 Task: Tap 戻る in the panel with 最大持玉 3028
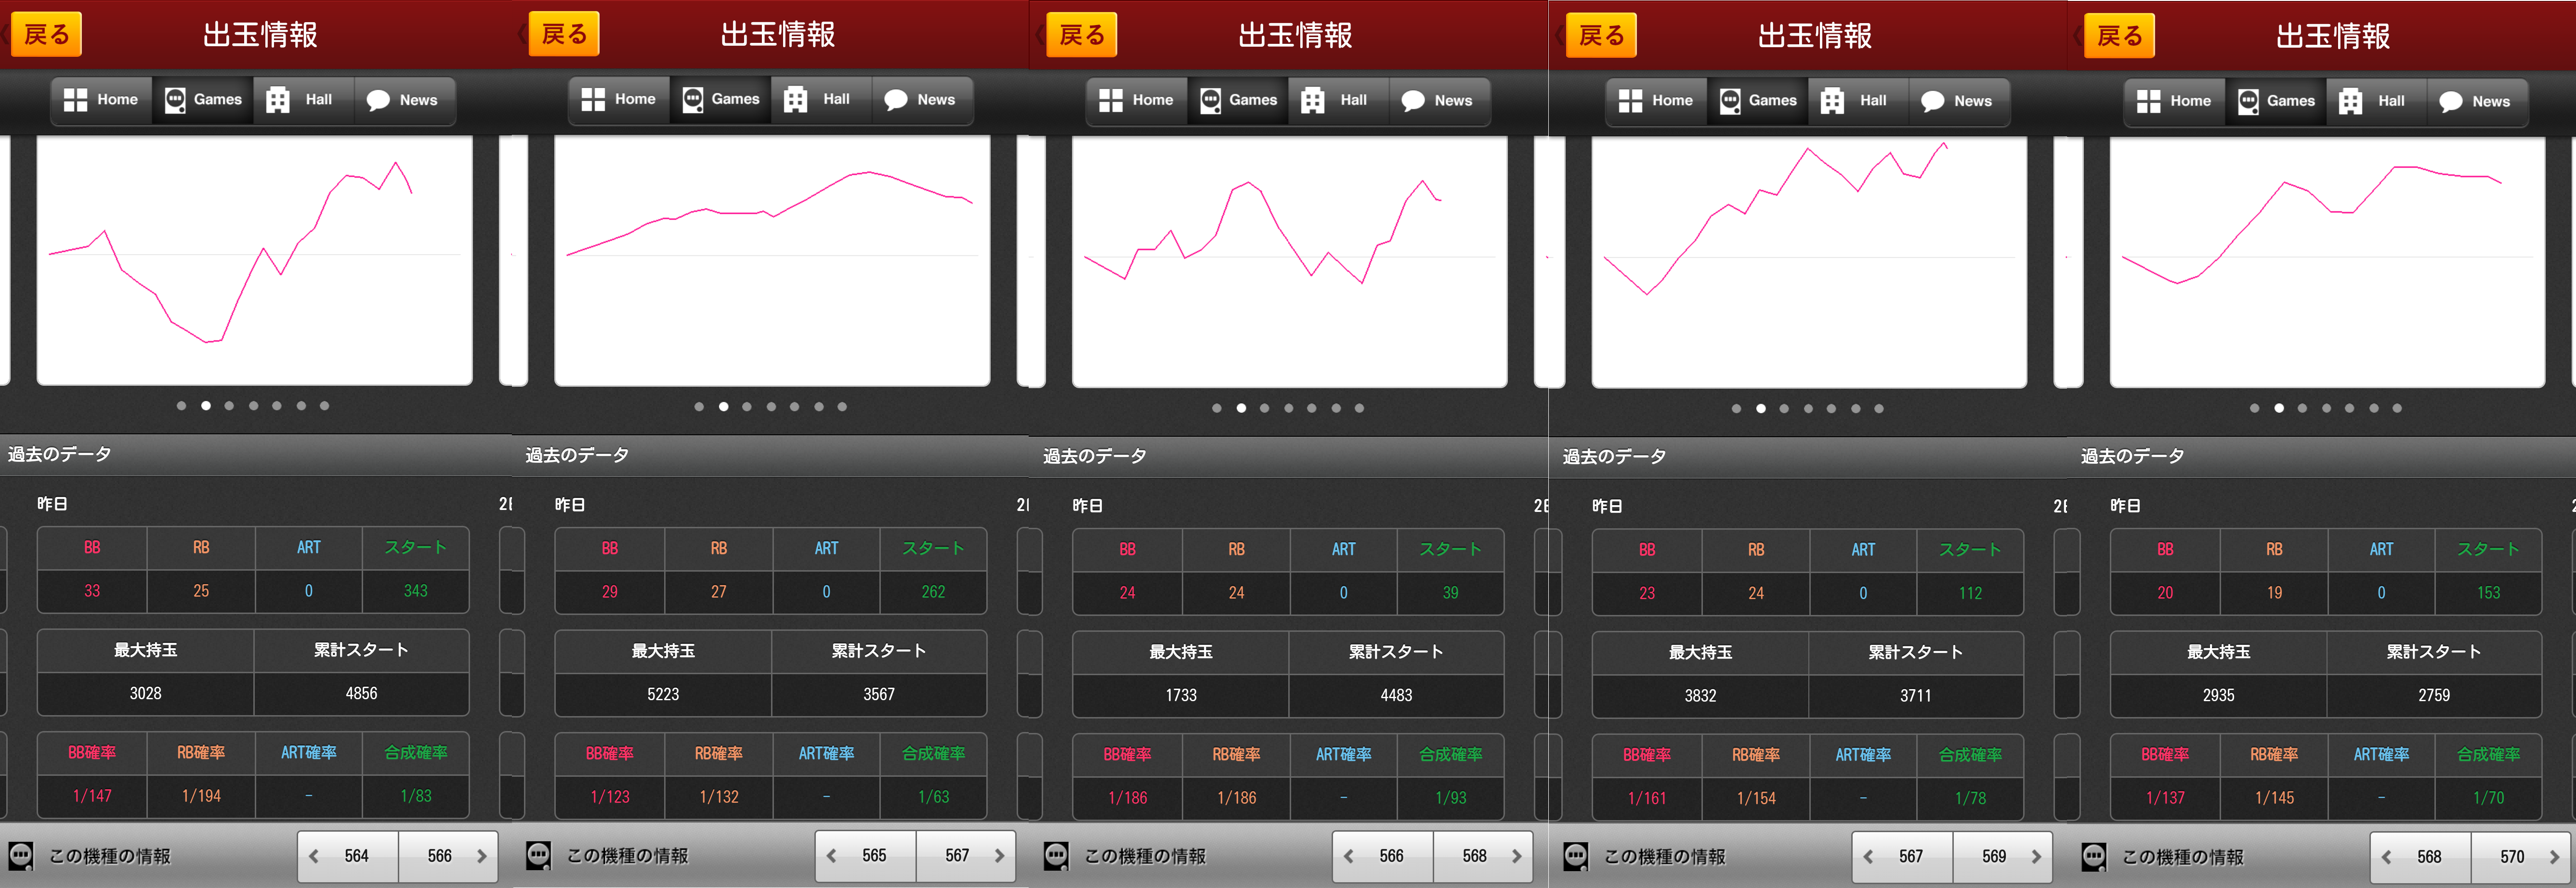click(x=46, y=34)
